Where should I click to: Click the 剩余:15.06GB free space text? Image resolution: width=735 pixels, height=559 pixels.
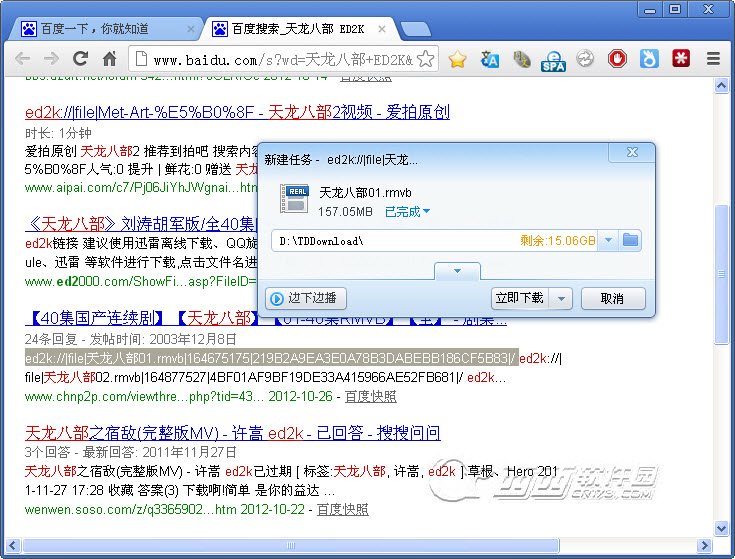pos(557,241)
